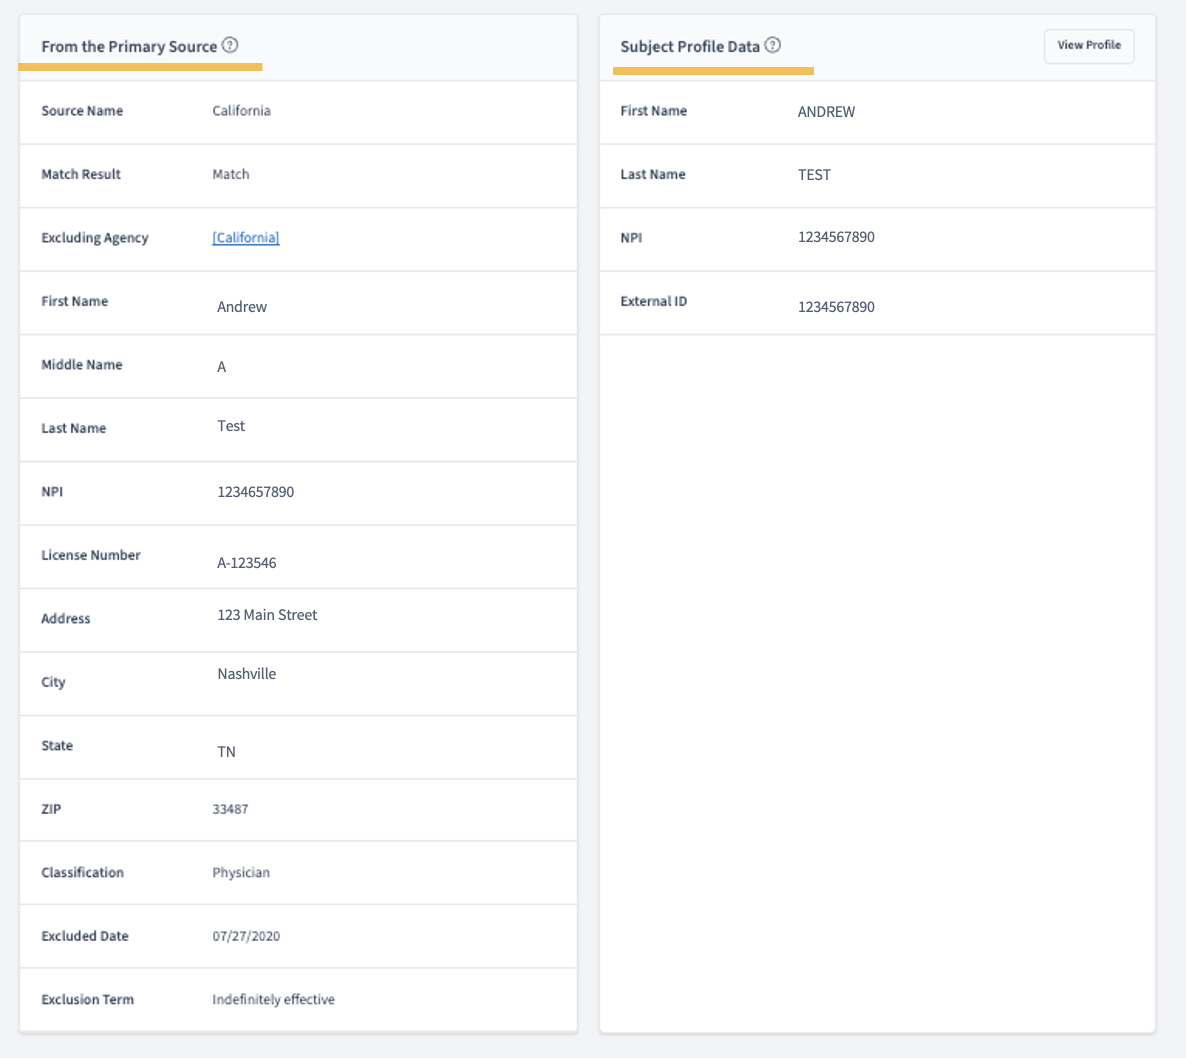The image size is (1190, 1058).
Task: Click help icon beside Subject Profile Data
Action: tap(773, 46)
